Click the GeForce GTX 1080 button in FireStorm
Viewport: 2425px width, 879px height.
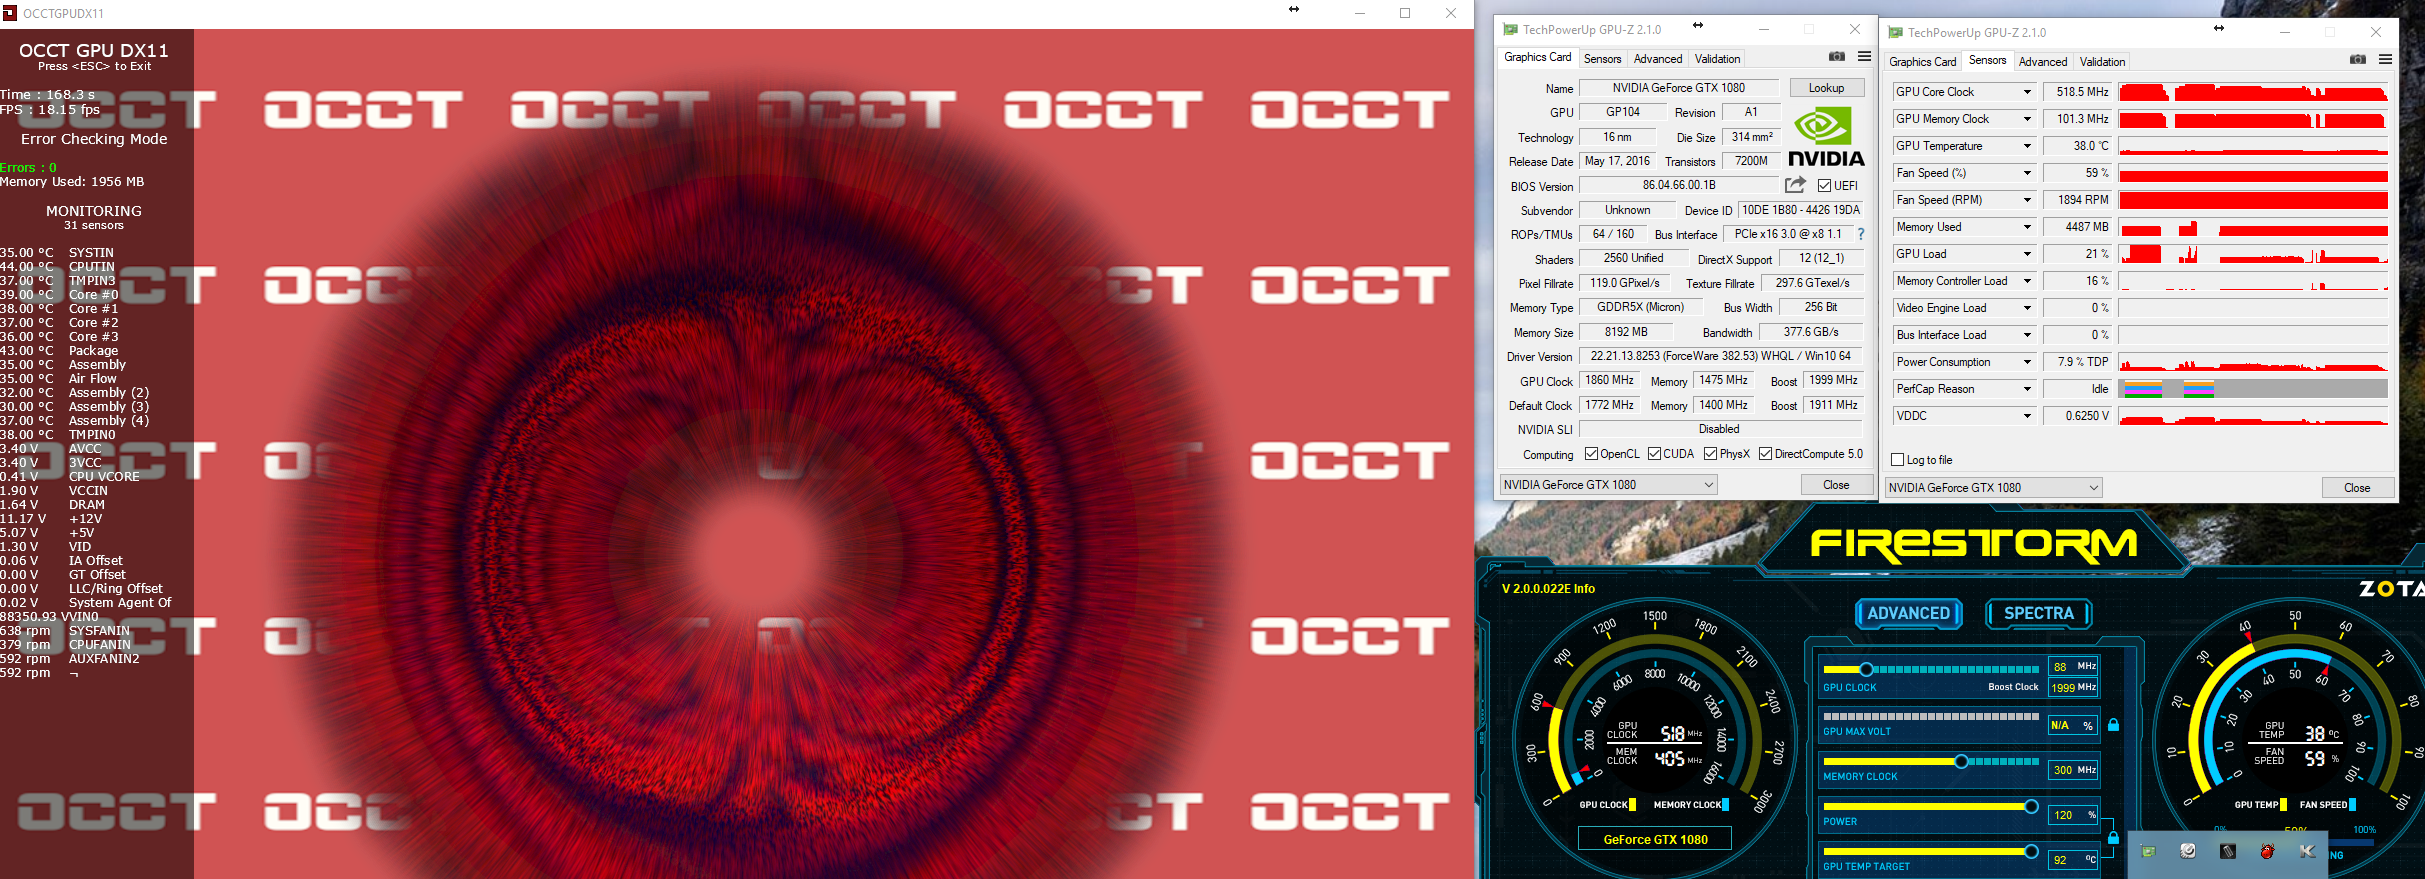pyautogui.click(x=1656, y=840)
